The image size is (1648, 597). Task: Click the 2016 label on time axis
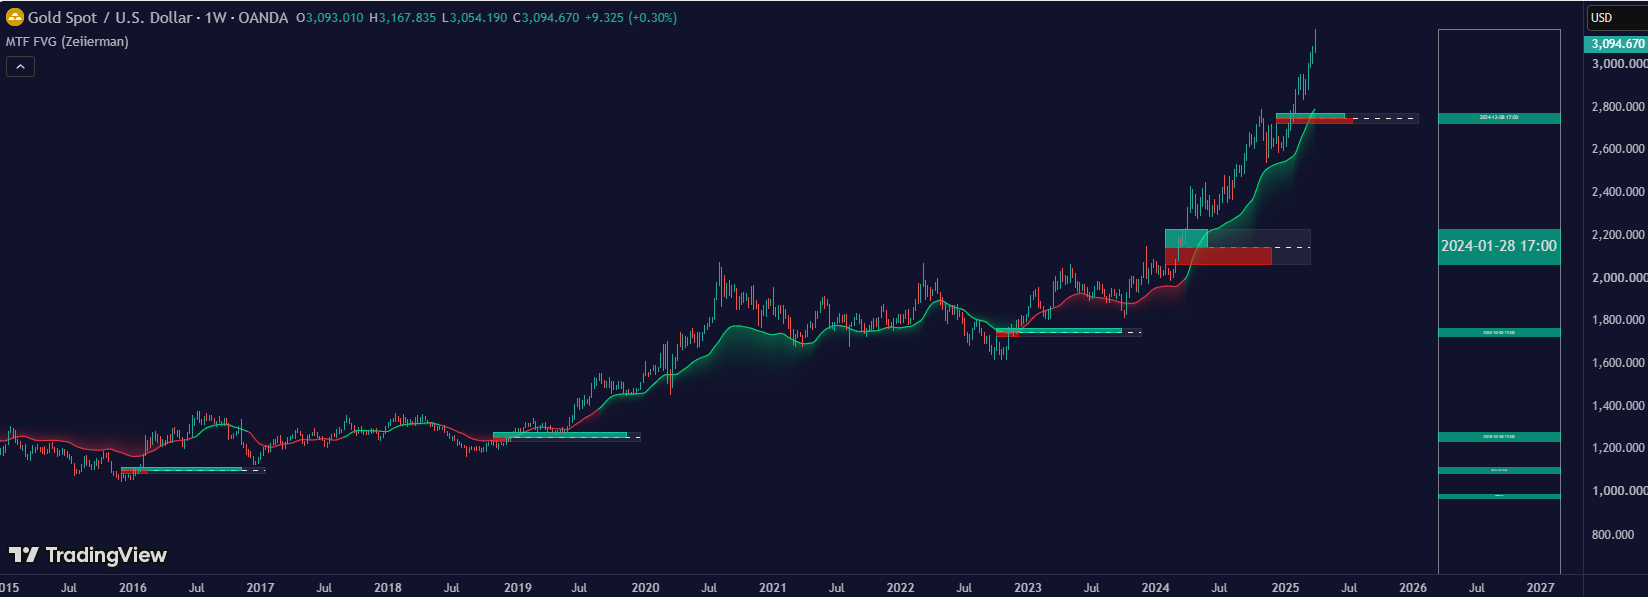pos(133,588)
